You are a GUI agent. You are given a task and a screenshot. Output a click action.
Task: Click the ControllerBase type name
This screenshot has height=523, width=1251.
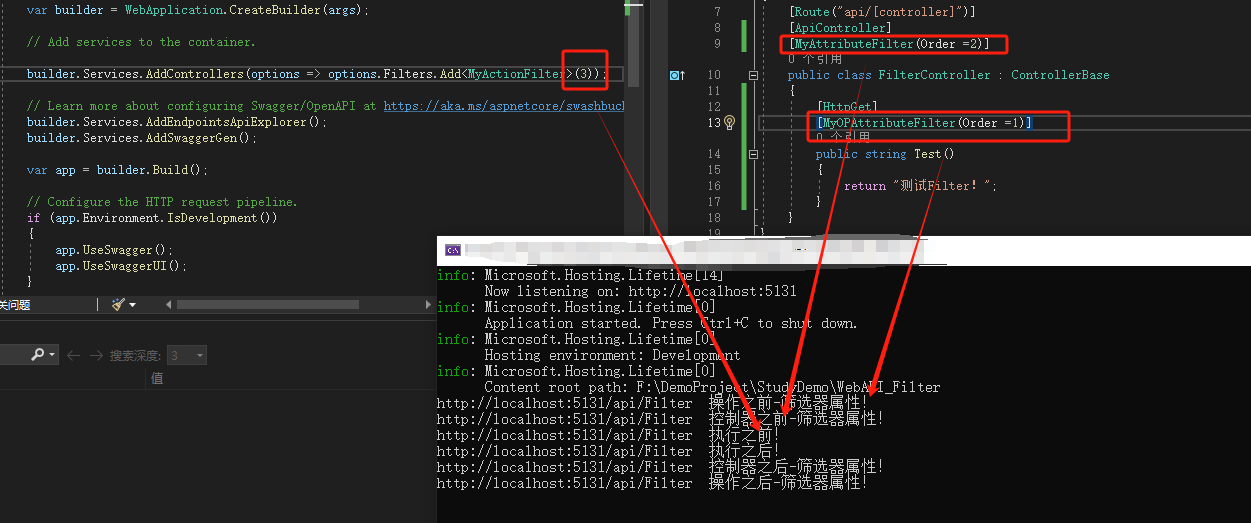pos(1059,75)
